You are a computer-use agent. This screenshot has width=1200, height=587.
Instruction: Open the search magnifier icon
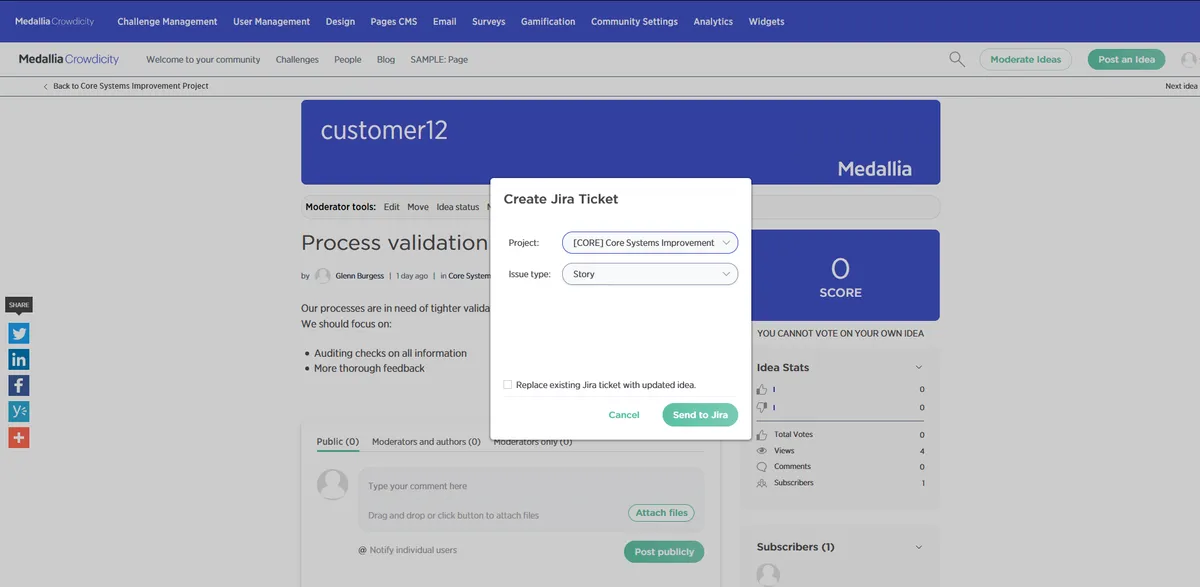[x=957, y=60]
